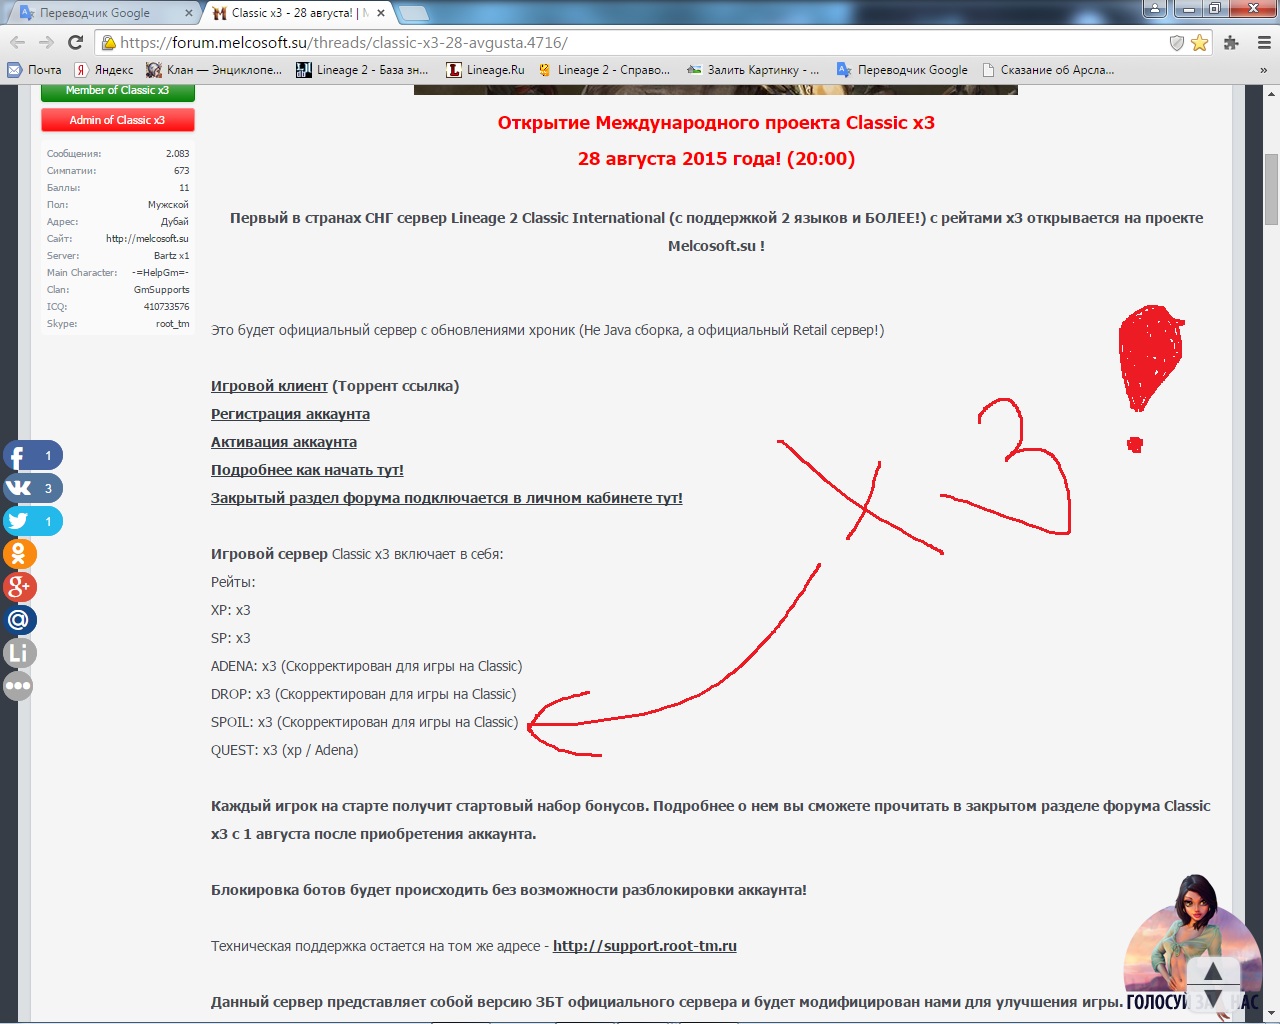Reload the page with the refresh icon
This screenshot has height=1024, width=1280.
(75, 42)
